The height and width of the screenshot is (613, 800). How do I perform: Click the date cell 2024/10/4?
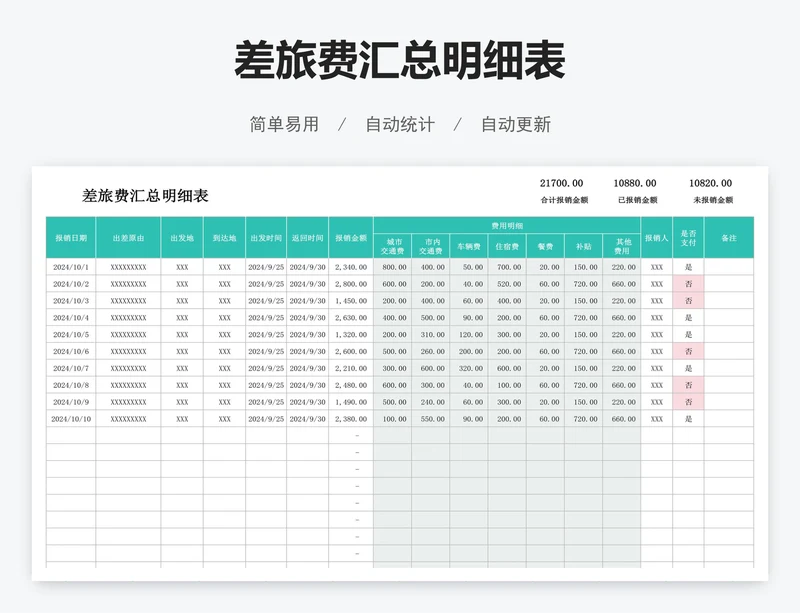(x=71, y=317)
